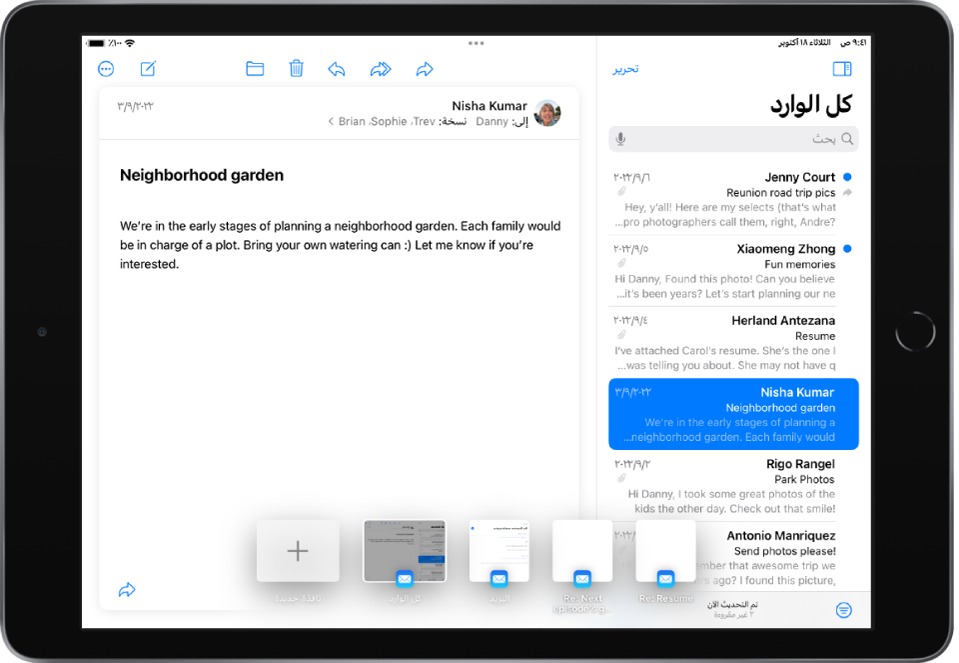This screenshot has height=663, width=959.
Task: Click the تحرير (Edit) button
Action: pyautogui.click(x=626, y=69)
